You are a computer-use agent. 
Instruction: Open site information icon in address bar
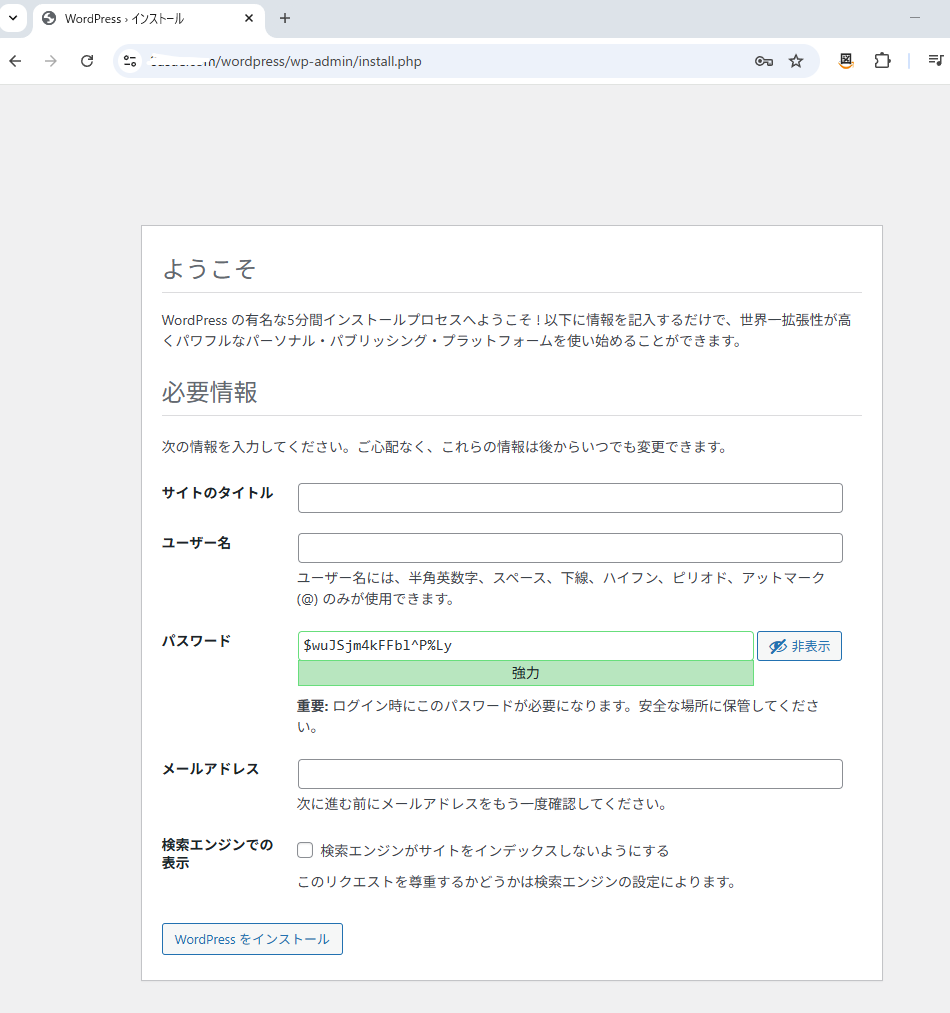click(x=130, y=61)
